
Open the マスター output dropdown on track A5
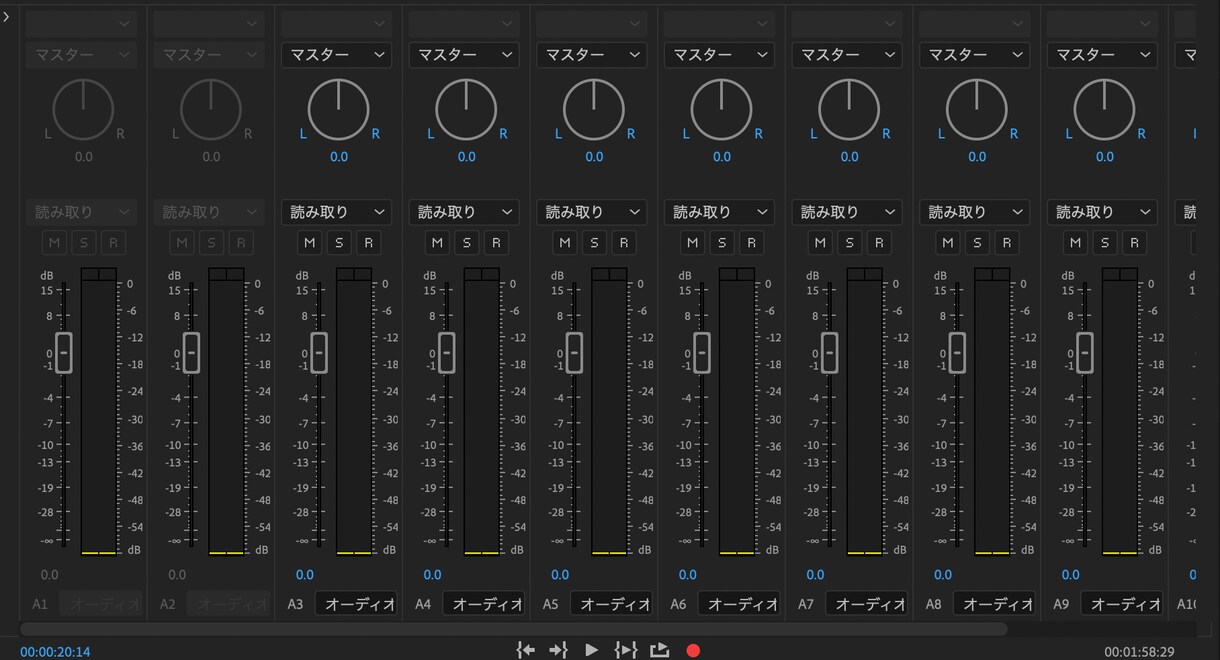tap(592, 55)
